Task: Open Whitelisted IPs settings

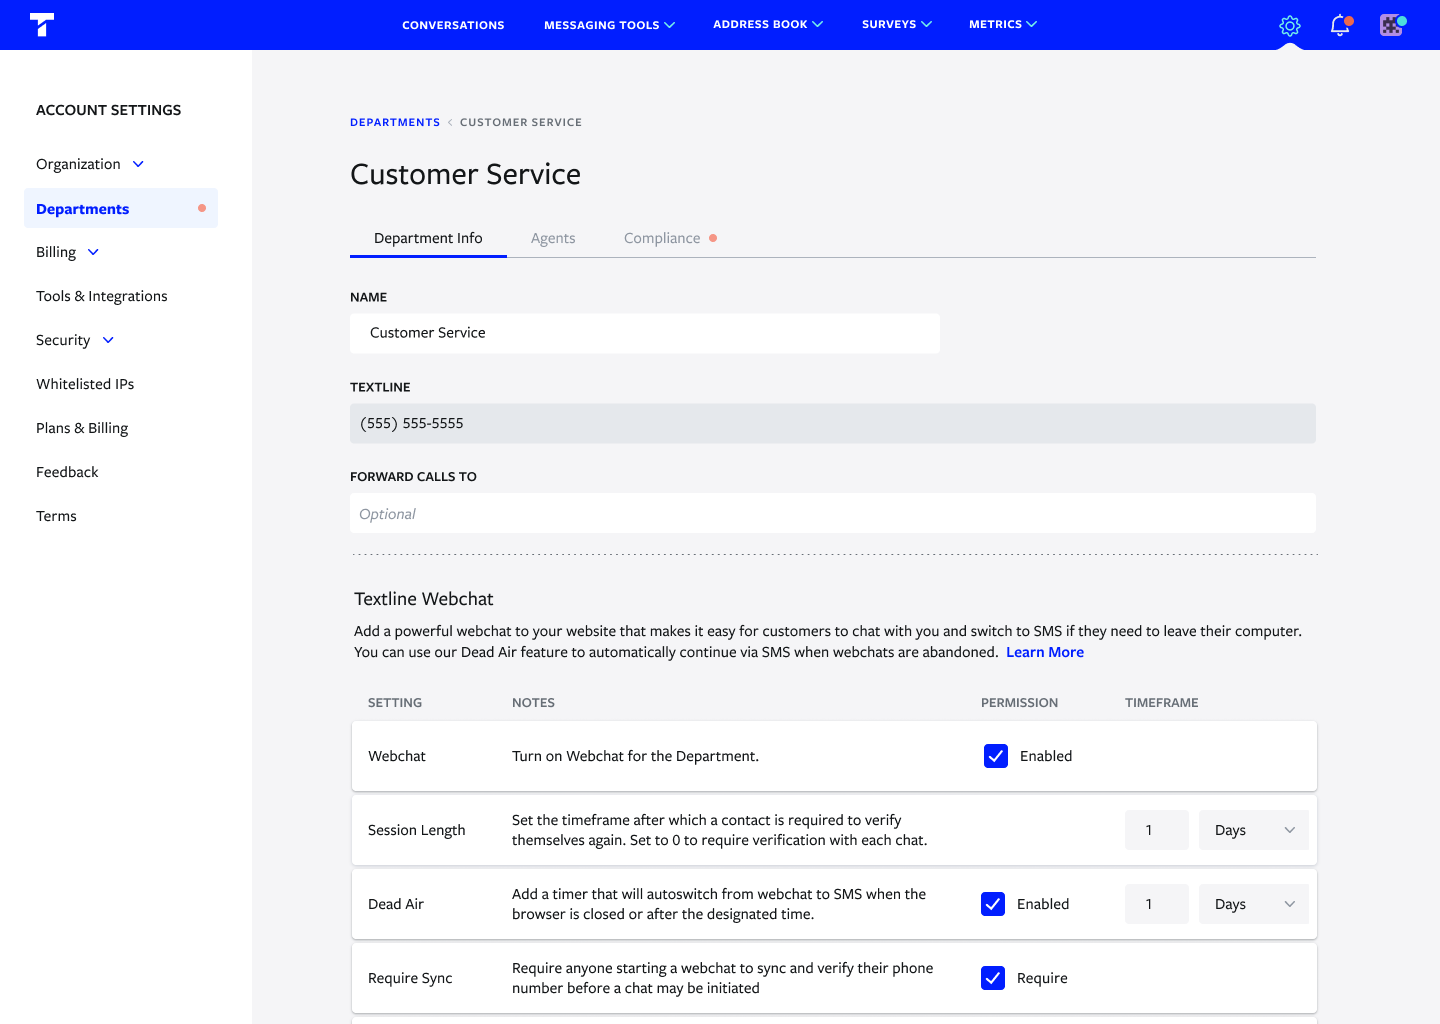Action: coord(85,384)
